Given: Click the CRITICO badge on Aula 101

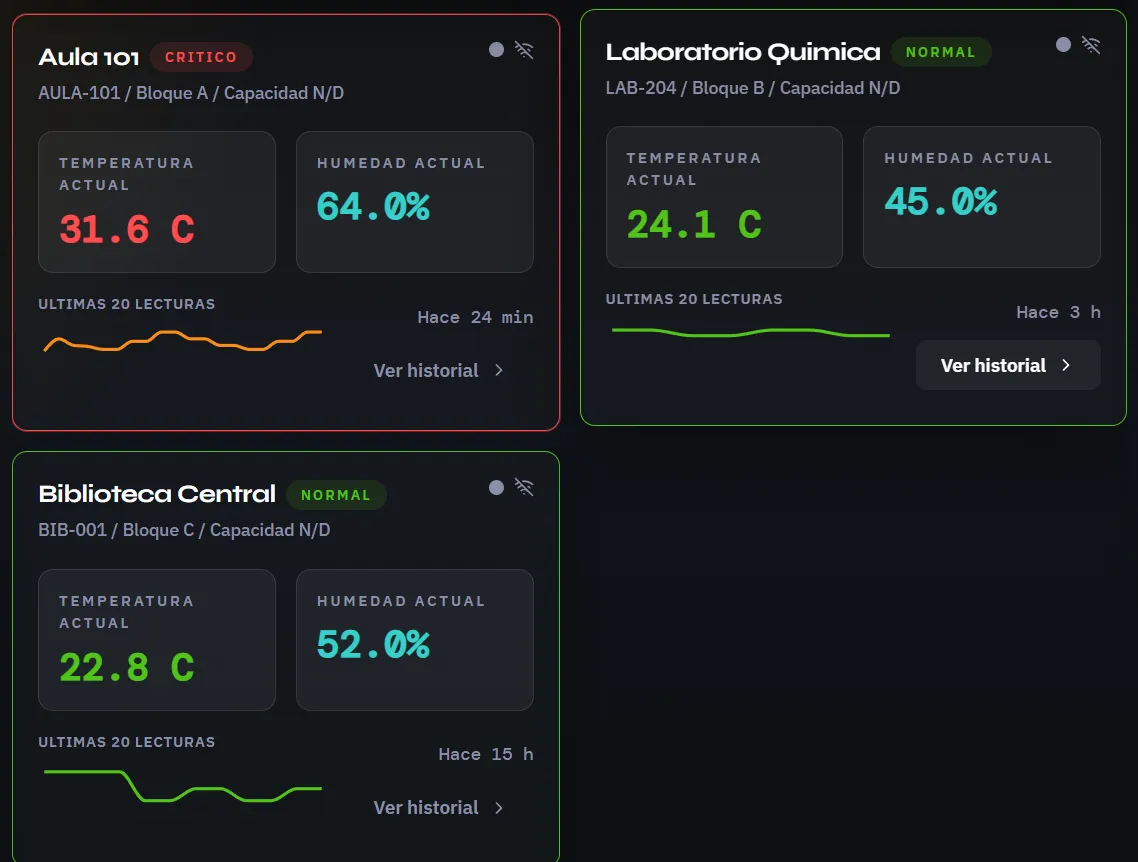Looking at the screenshot, I should coord(201,57).
